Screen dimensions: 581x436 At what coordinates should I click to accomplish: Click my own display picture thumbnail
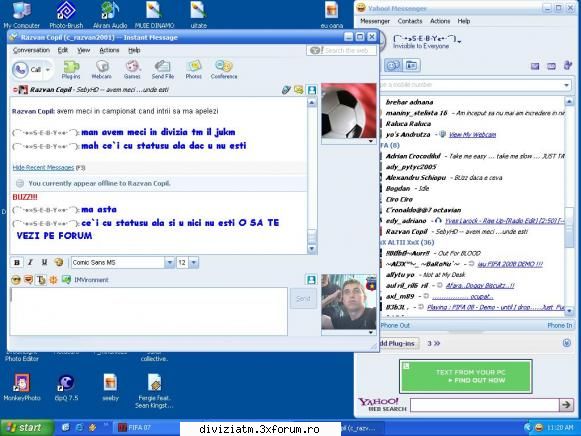pyautogui.click(x=348, y=302)
